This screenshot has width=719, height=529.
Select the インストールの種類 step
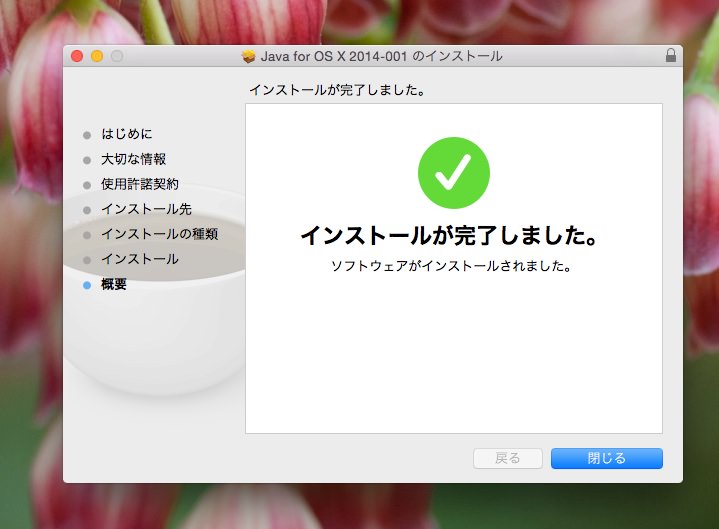[x=160, y=234]
